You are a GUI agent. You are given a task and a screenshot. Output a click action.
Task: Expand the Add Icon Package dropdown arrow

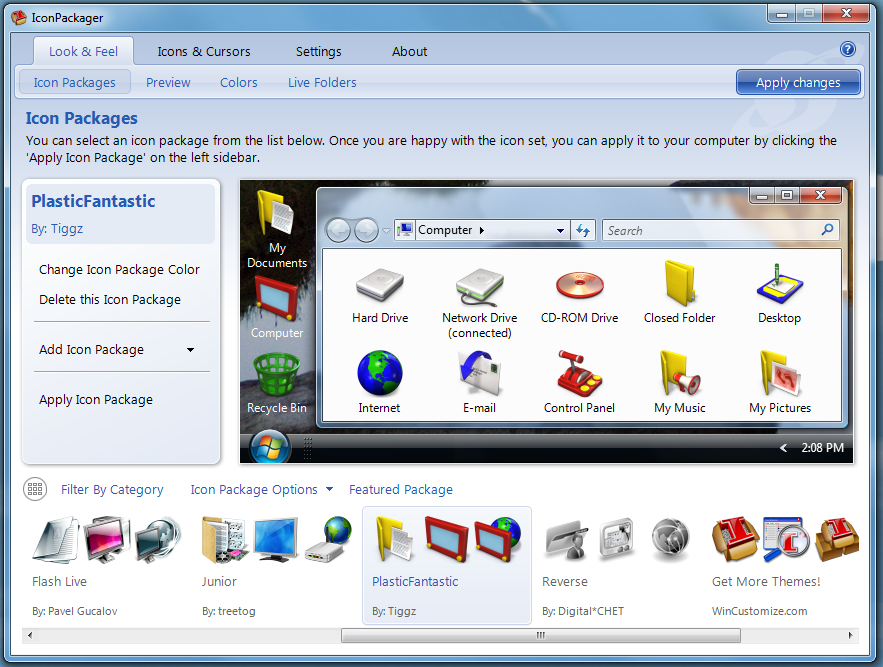pos(190,350)
